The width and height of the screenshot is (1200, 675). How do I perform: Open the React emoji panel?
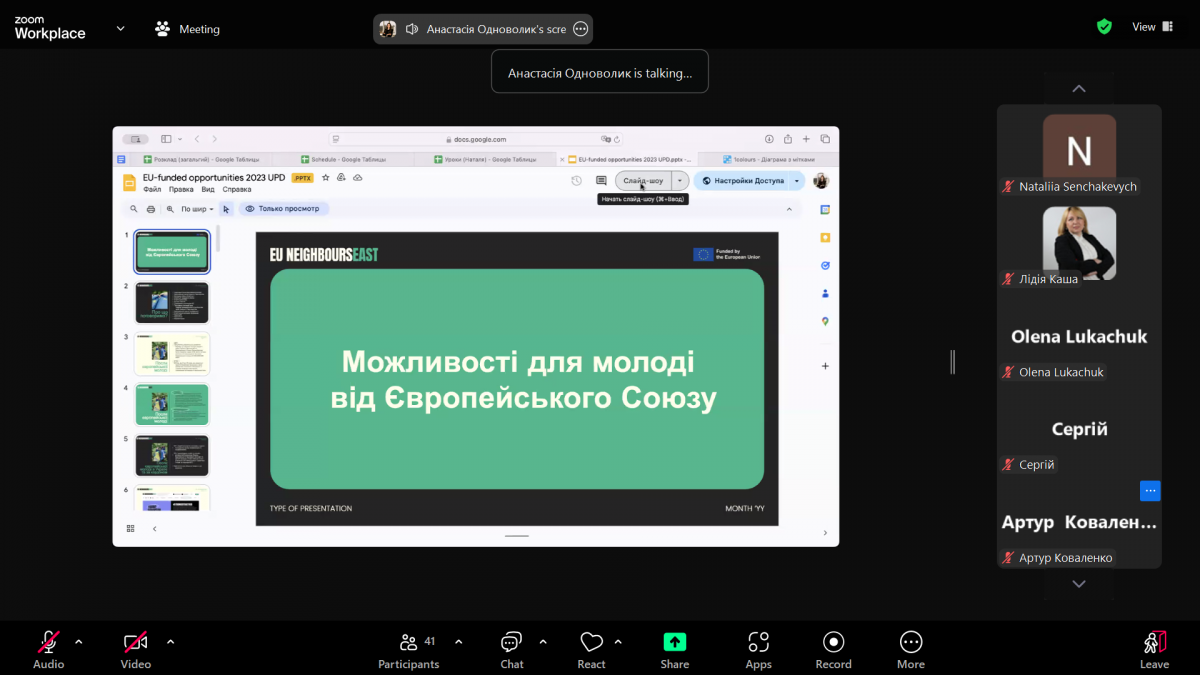pyautogui.click(x=591, y=648)
